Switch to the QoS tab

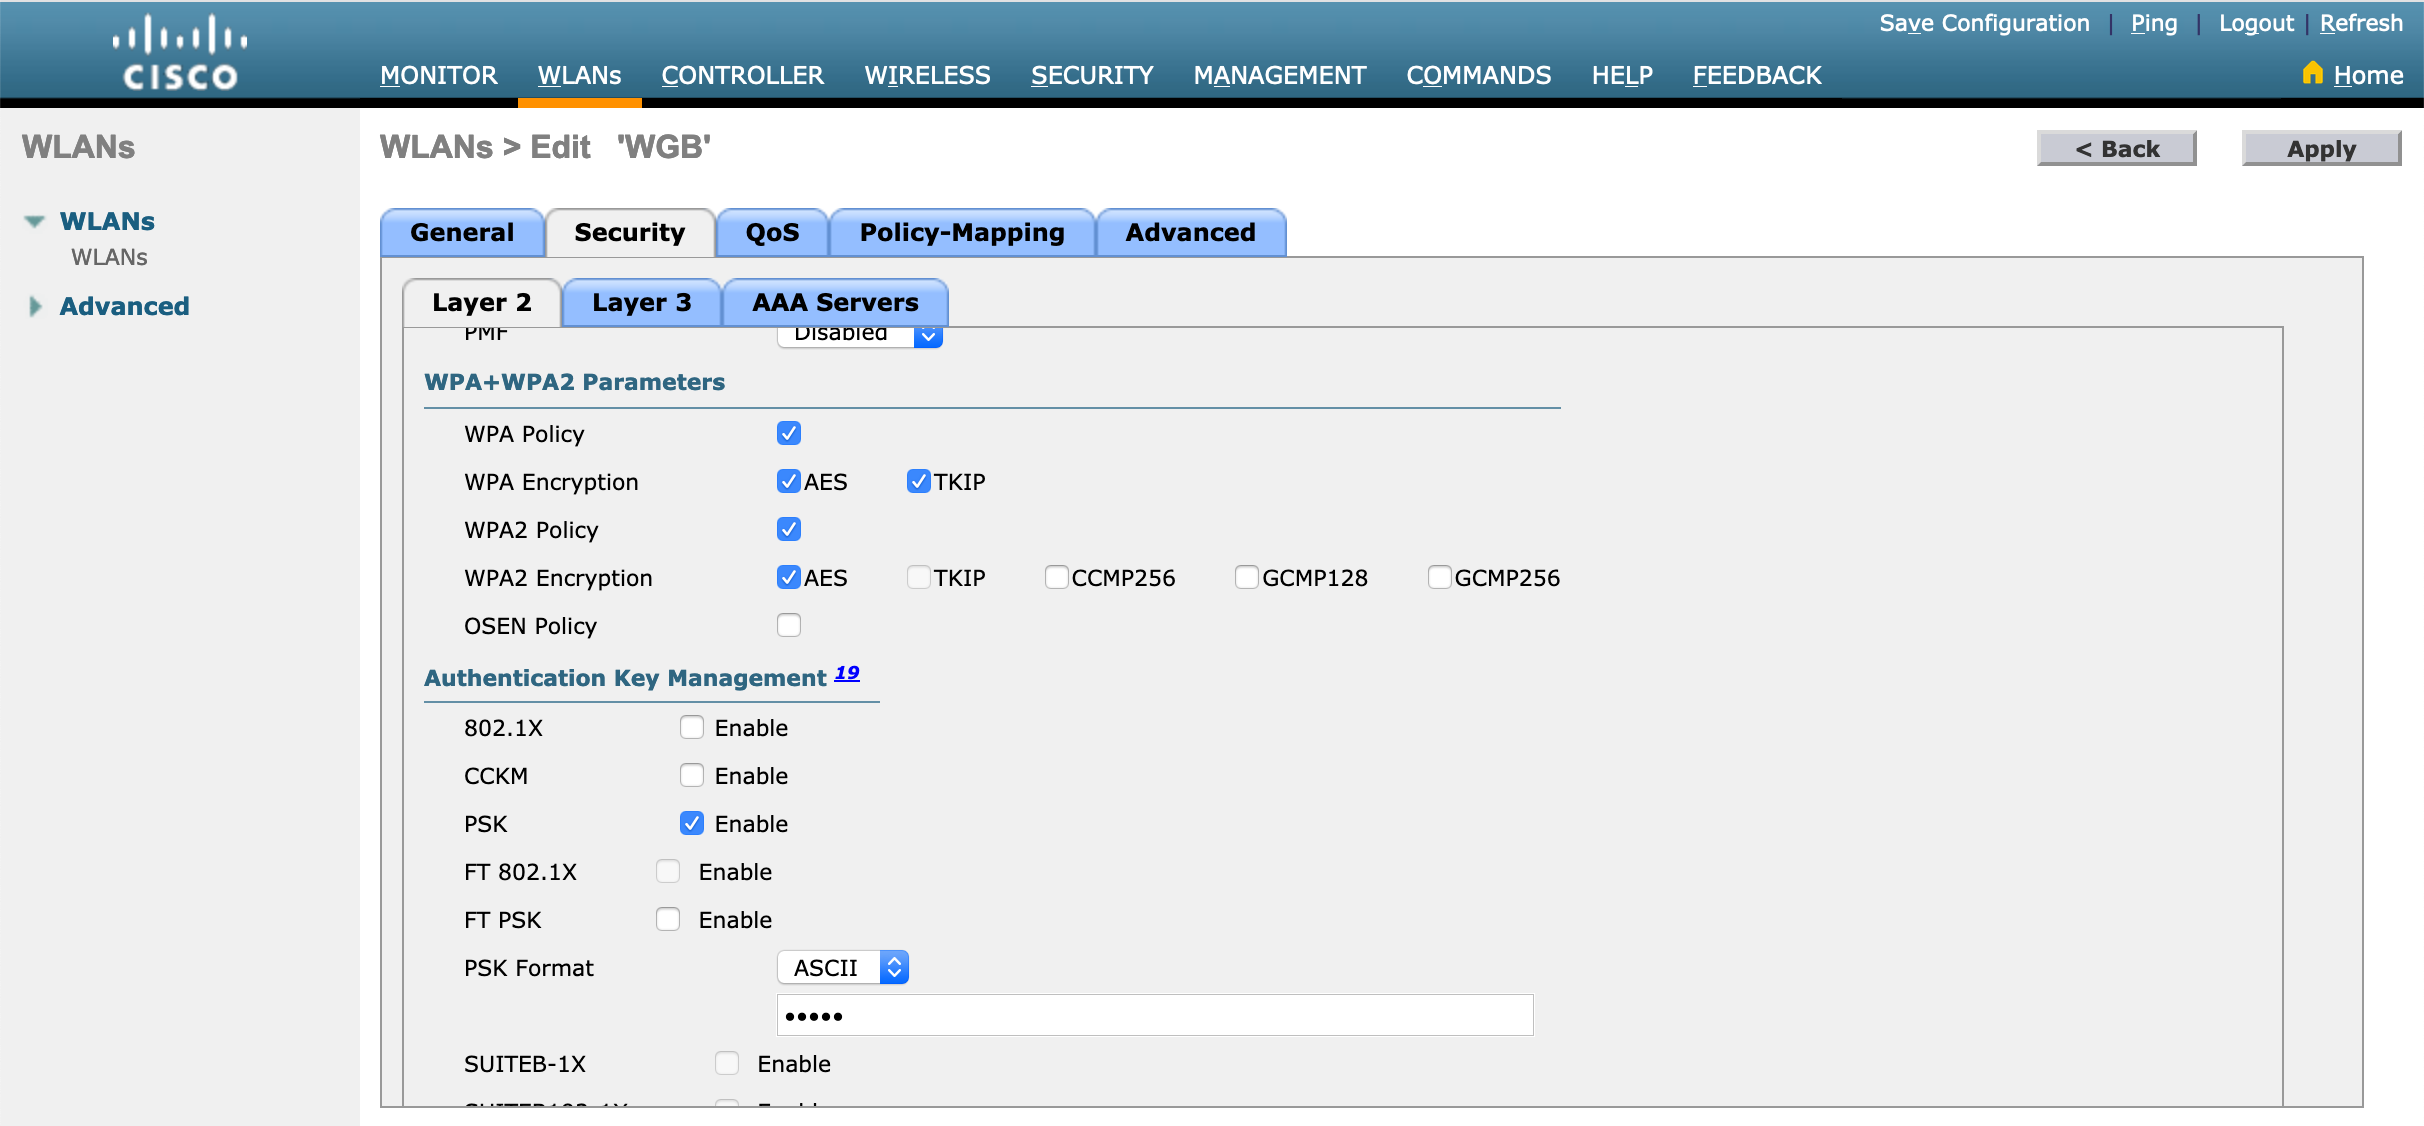[x=771, y=232]
